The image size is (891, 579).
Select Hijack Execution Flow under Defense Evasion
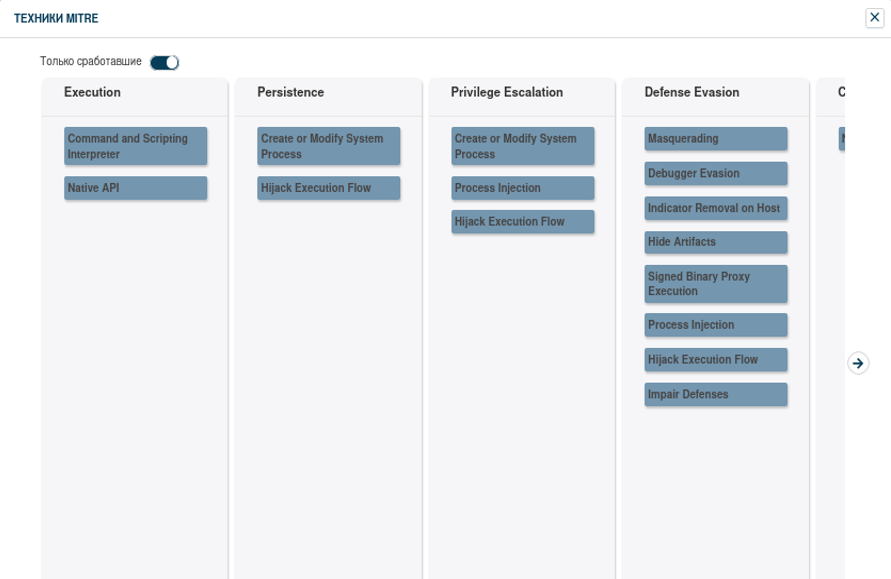(715, 360)
